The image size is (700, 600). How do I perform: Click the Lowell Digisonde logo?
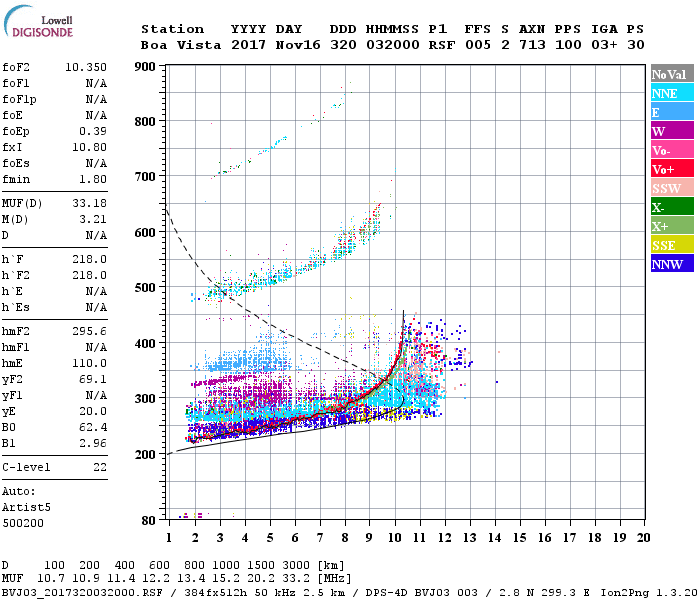pyautogui.click(x=38, y=21)
